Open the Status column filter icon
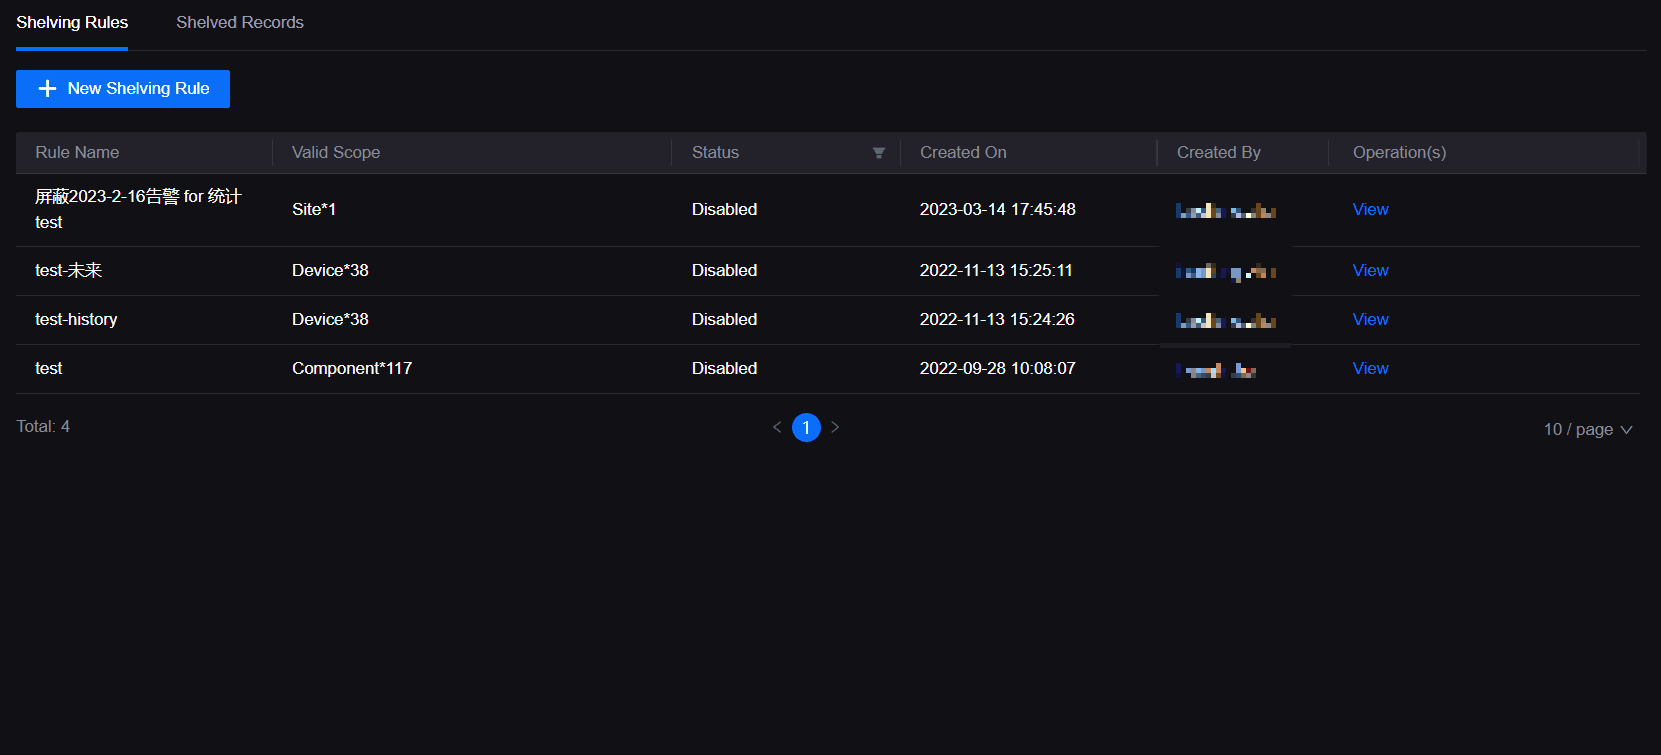Screen dimensions: 1661x755 [x=878, y=153]
